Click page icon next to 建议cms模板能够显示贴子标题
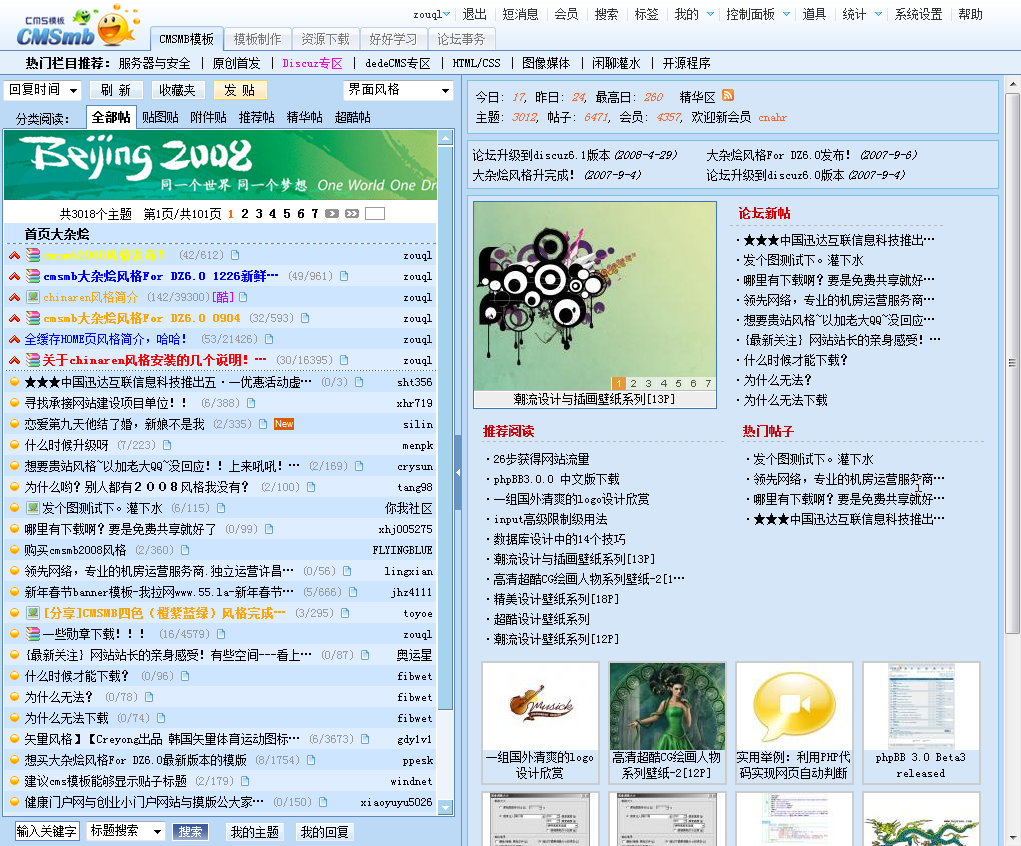The height and width of the screenshot is (846, 1021). point(245,781)
